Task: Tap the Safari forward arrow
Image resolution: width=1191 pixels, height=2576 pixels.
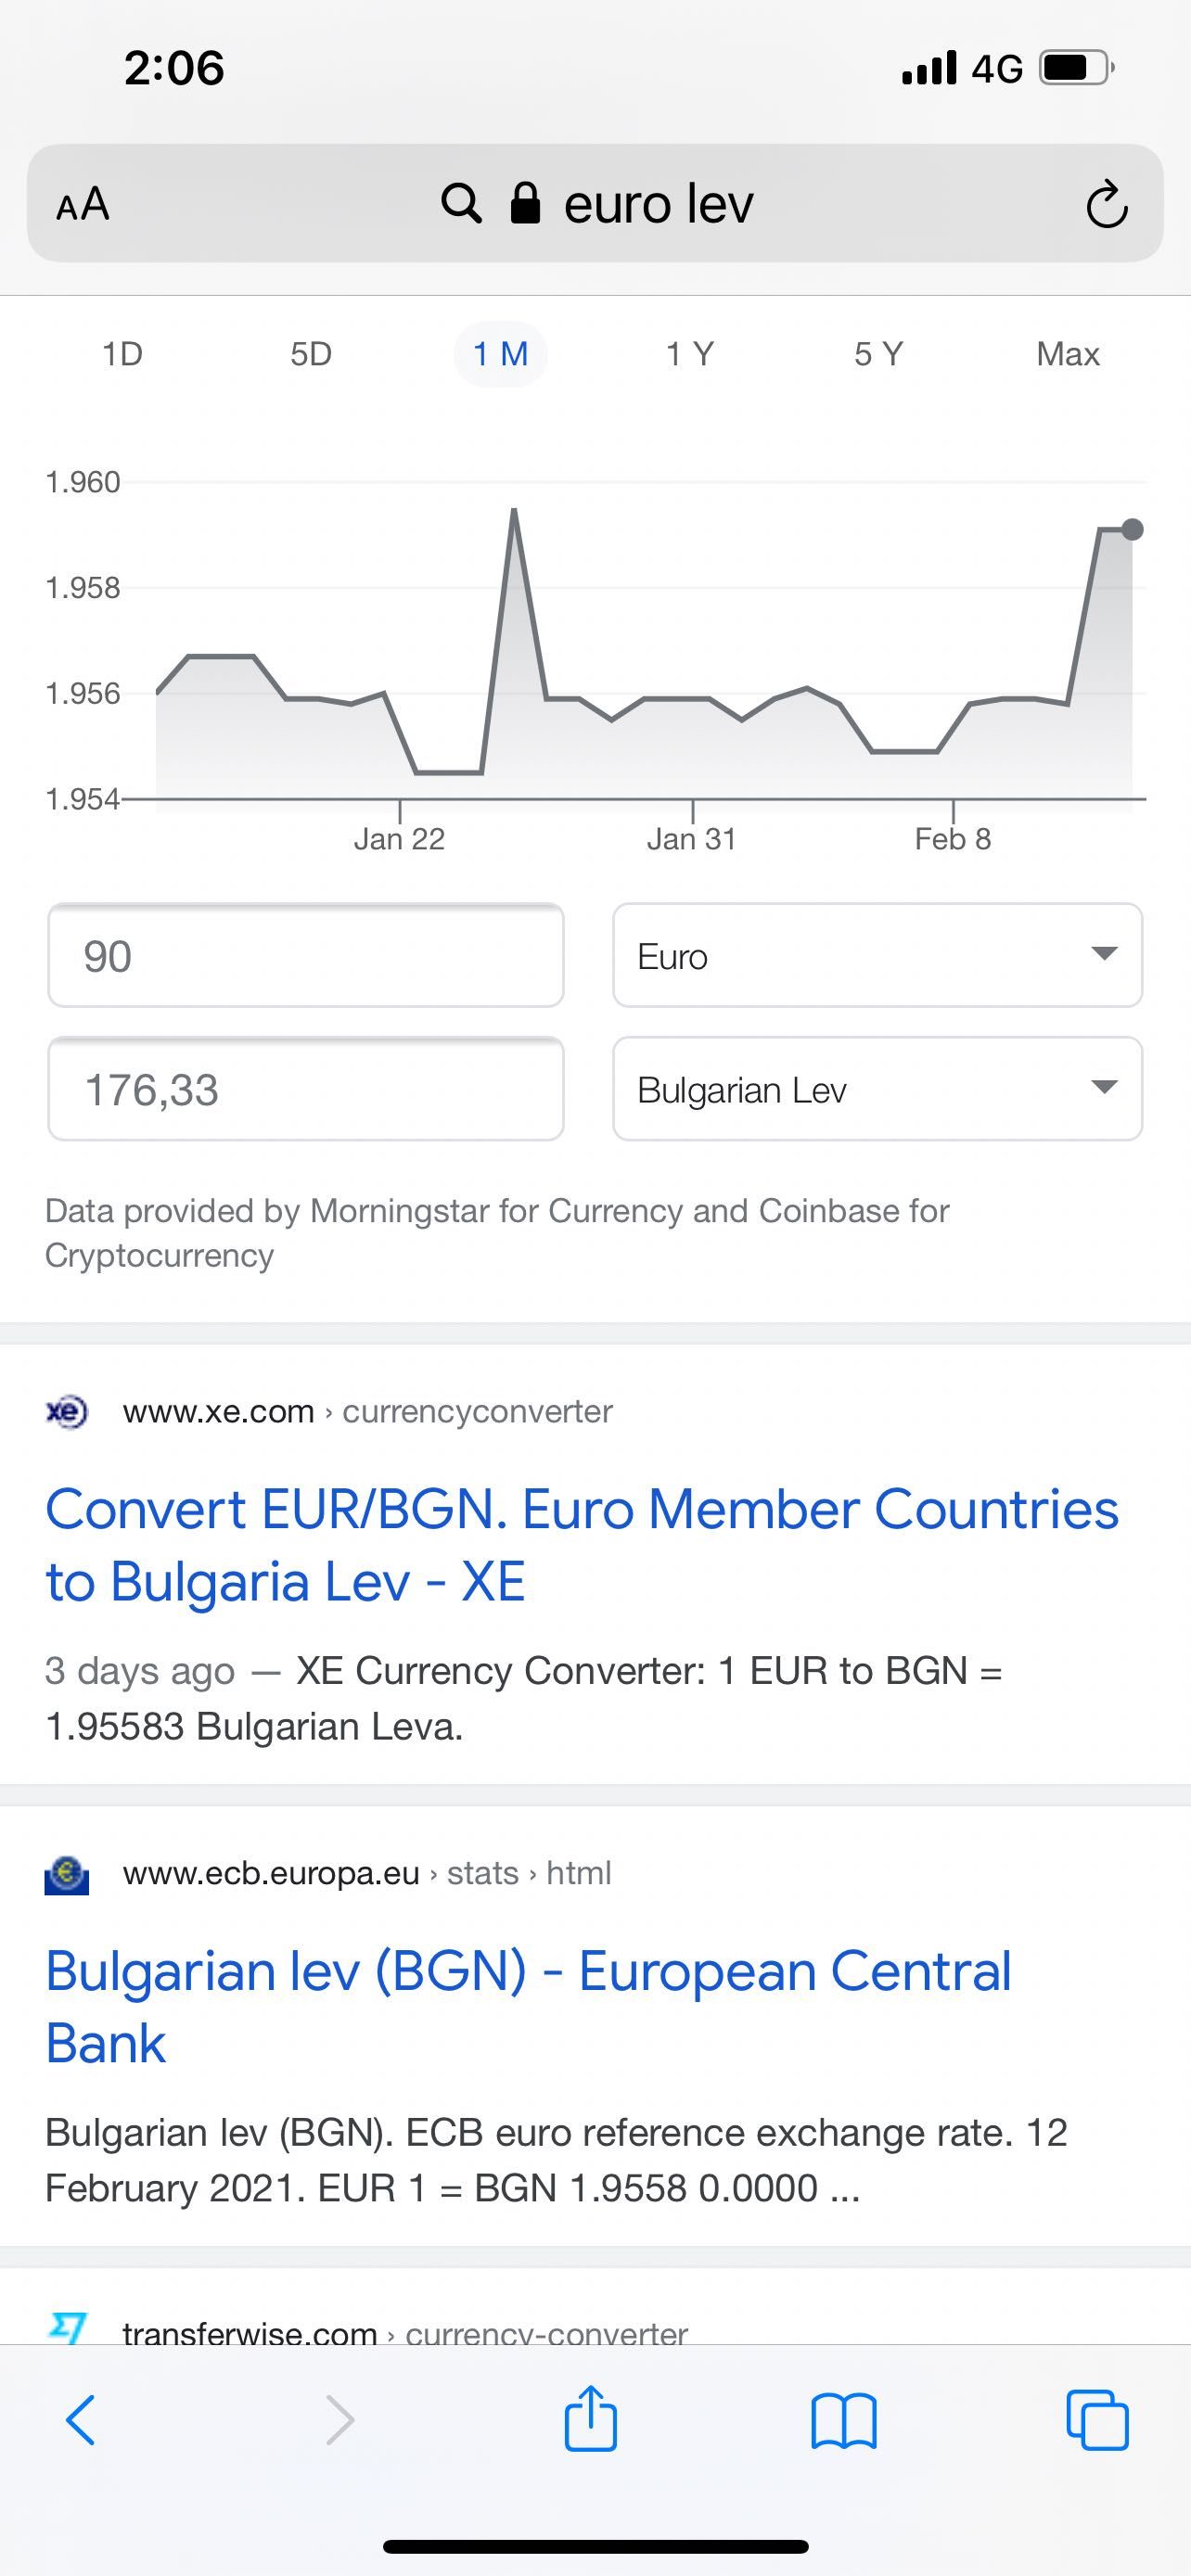Action: click(x=340, y=2420)
